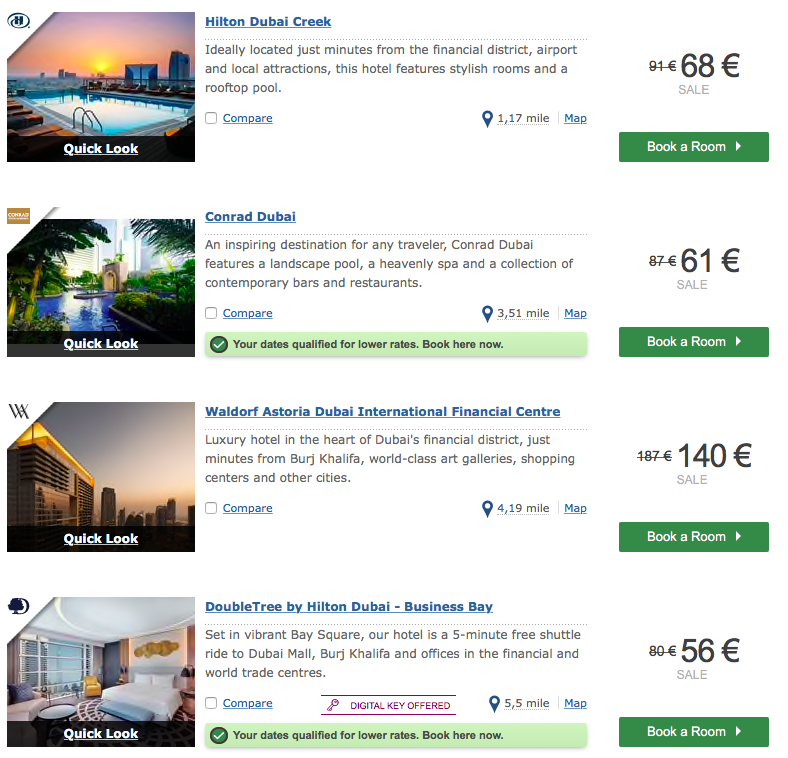The height and width of the screenshot is (758, 788).
Task: Click the Conrad brand logo icon
Action: pyautogui.click(x=18, y=215)
